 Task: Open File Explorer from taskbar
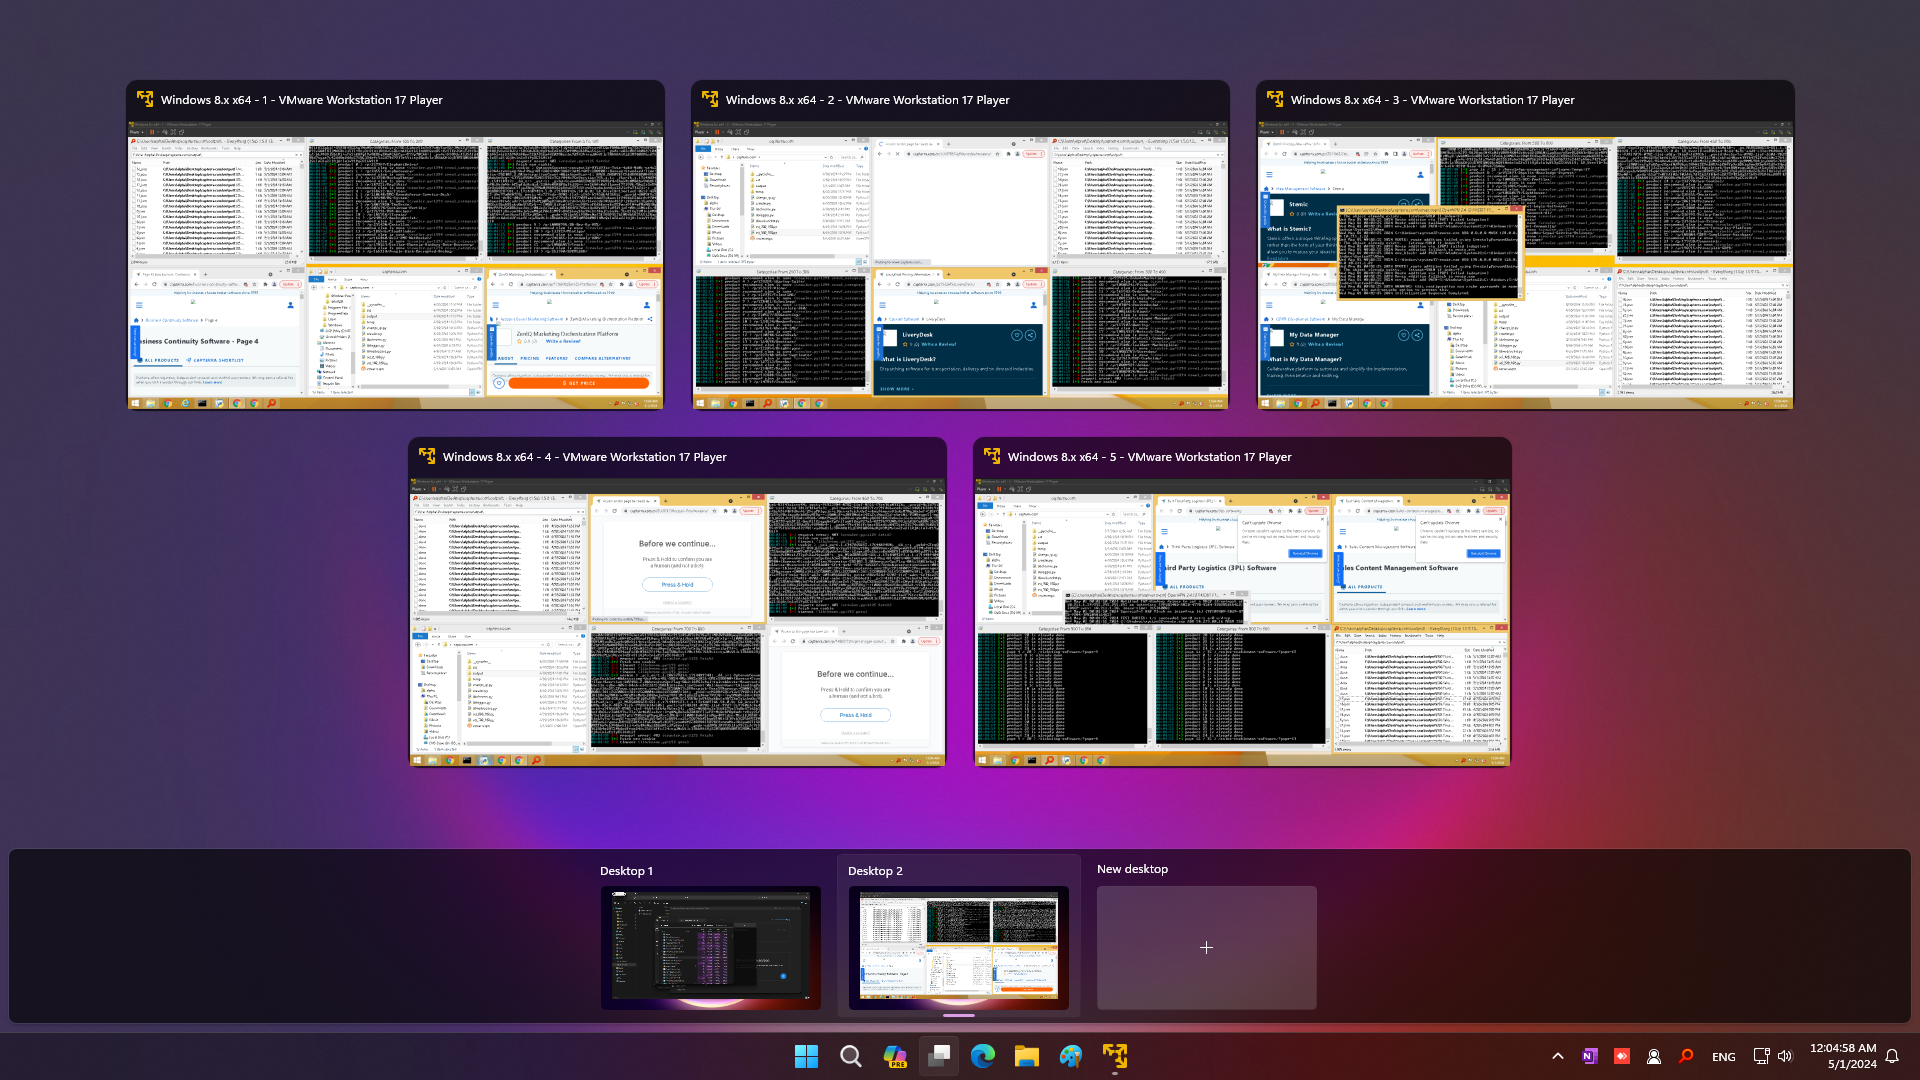pos(1027,1056)
